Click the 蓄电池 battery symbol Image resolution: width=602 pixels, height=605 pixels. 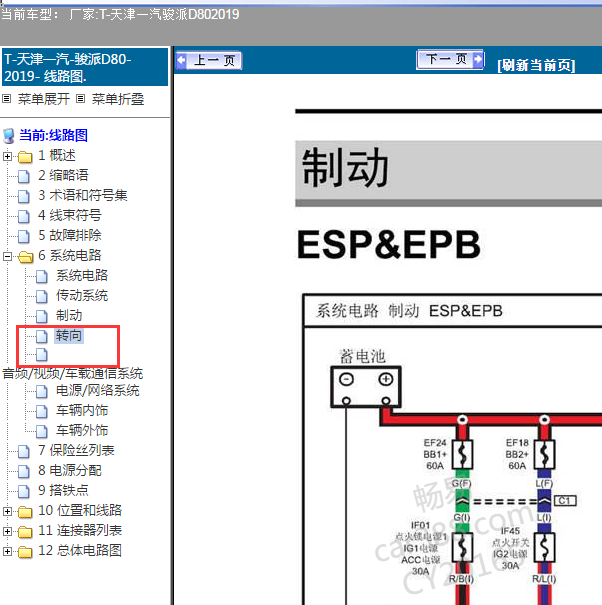click(x=366, y=387)
